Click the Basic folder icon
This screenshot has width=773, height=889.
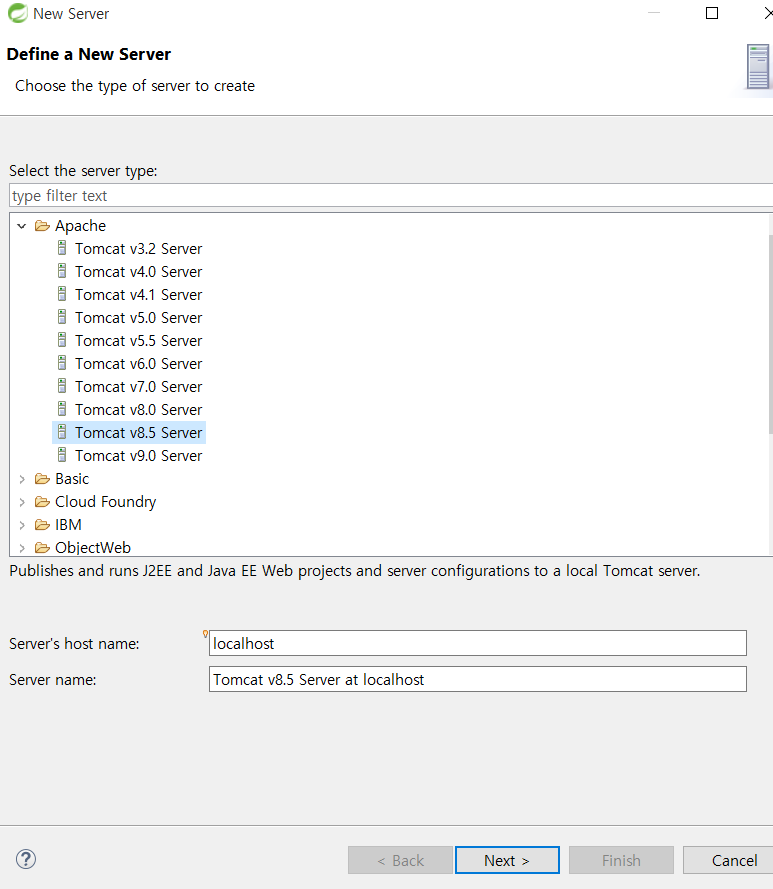[42, 479]
